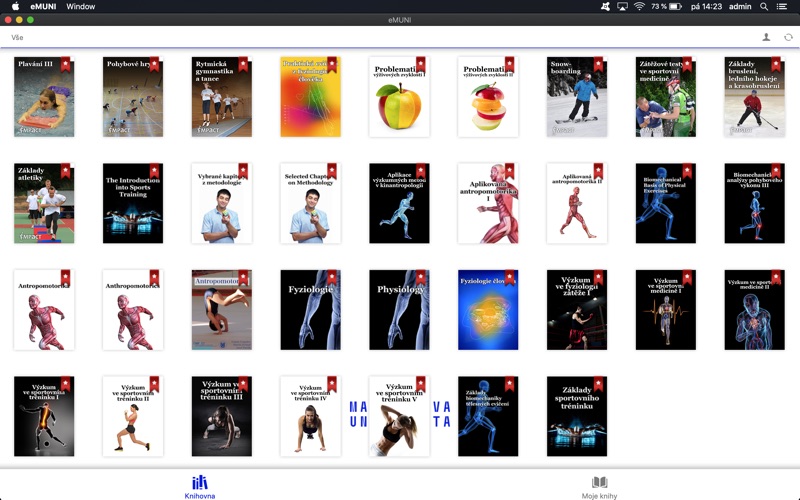Switch to the Moje knihy tab

point(599,487)
